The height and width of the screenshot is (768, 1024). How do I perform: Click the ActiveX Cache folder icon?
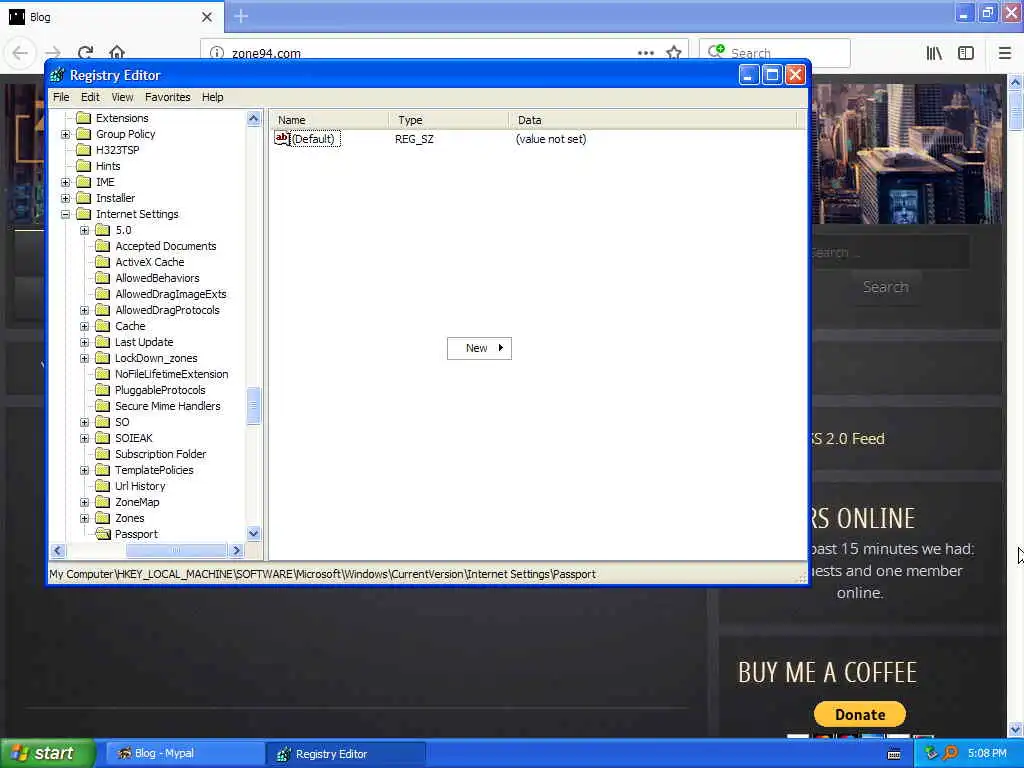coord(103,262)
